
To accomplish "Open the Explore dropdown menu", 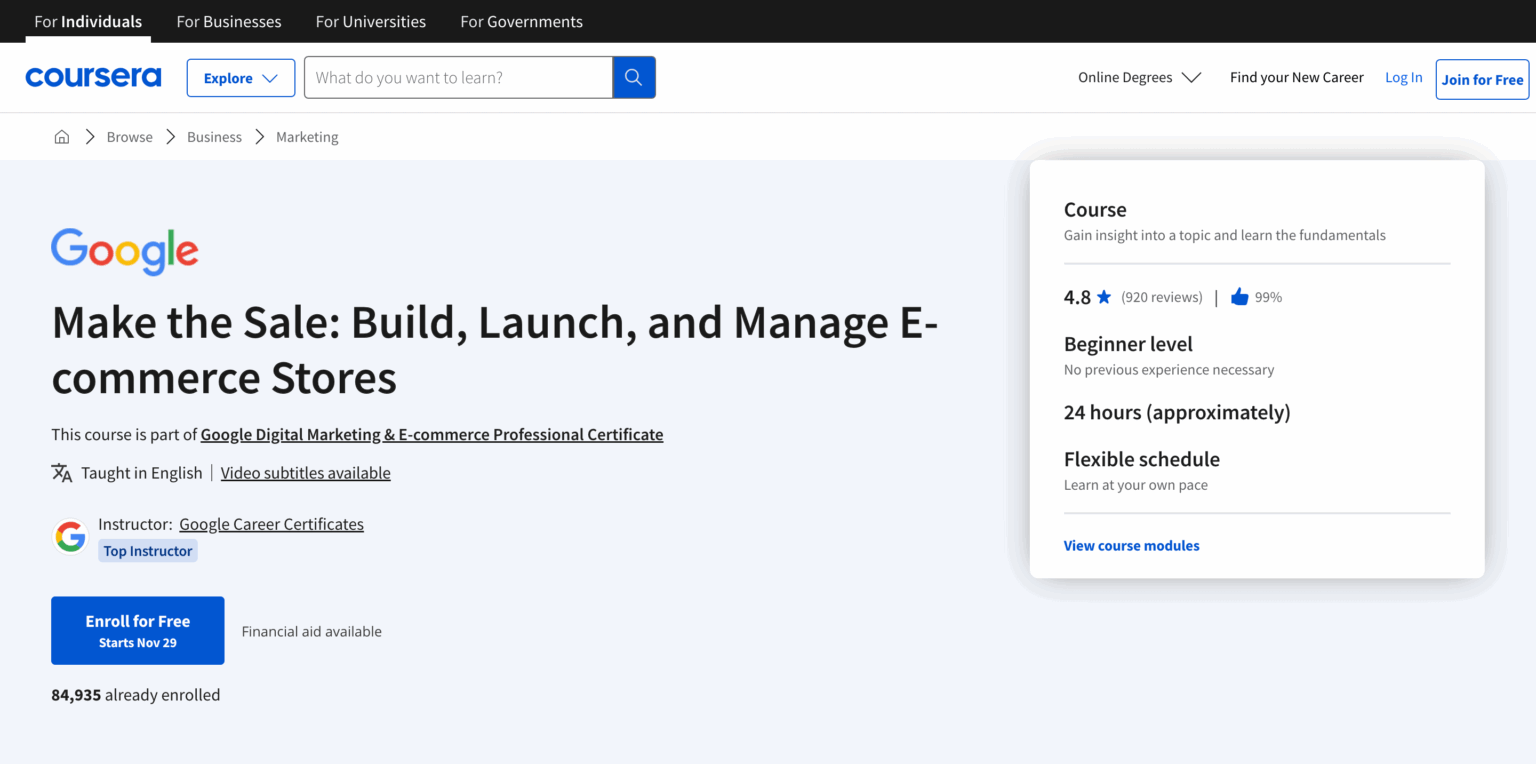I will click(x=241, y=78).
